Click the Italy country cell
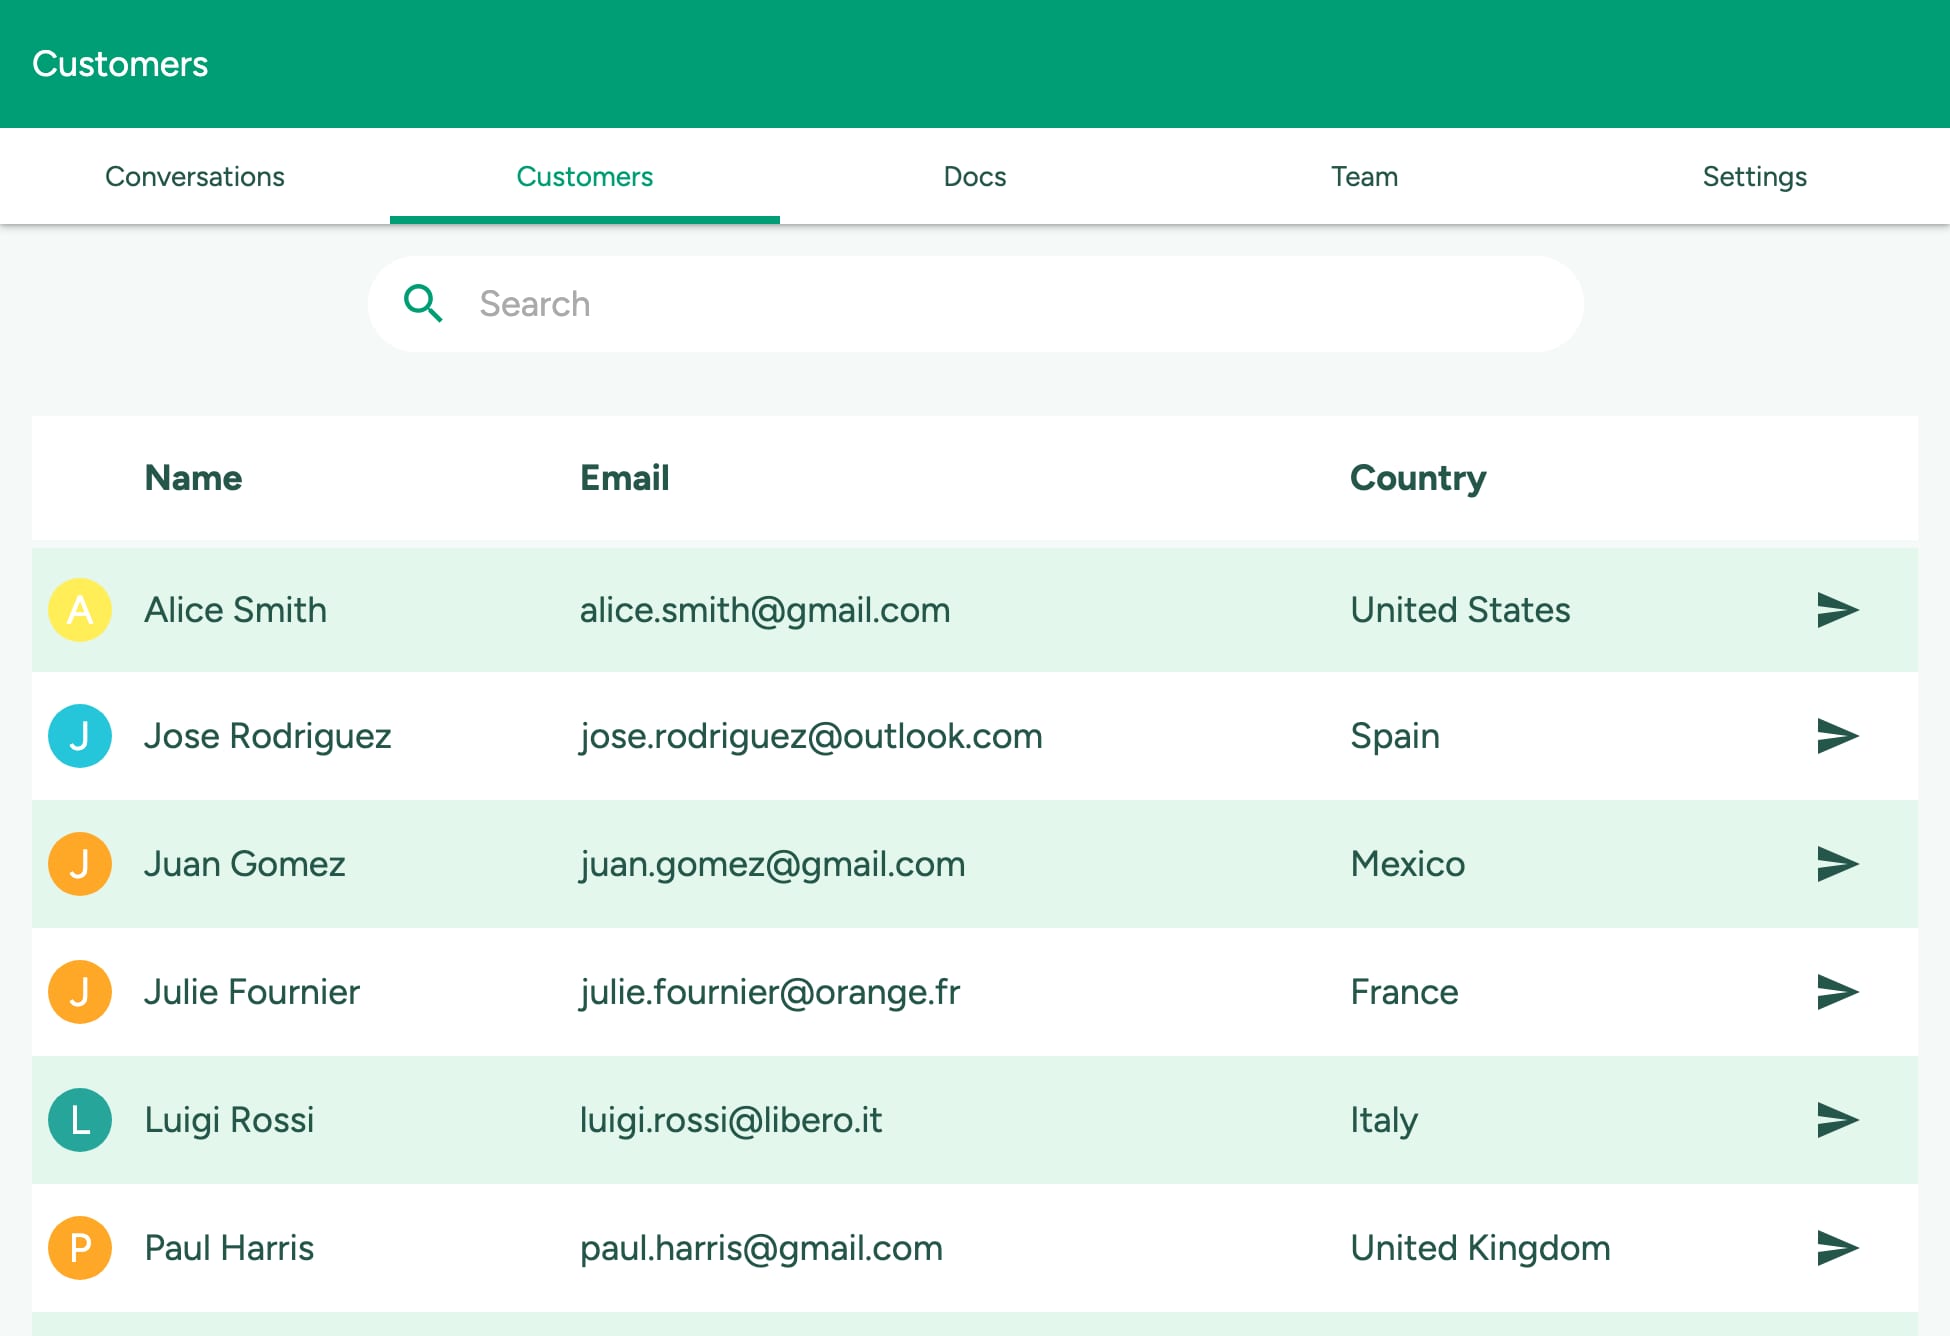Viewport: 1950px width, 1336px height. coord(1384,1121)
